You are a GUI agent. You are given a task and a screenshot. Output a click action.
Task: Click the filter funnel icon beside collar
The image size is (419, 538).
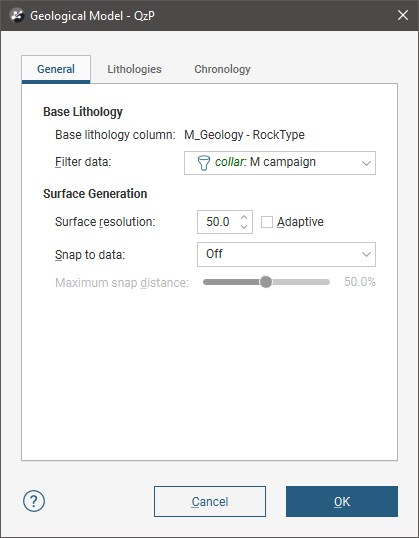[x=203, y=163]
